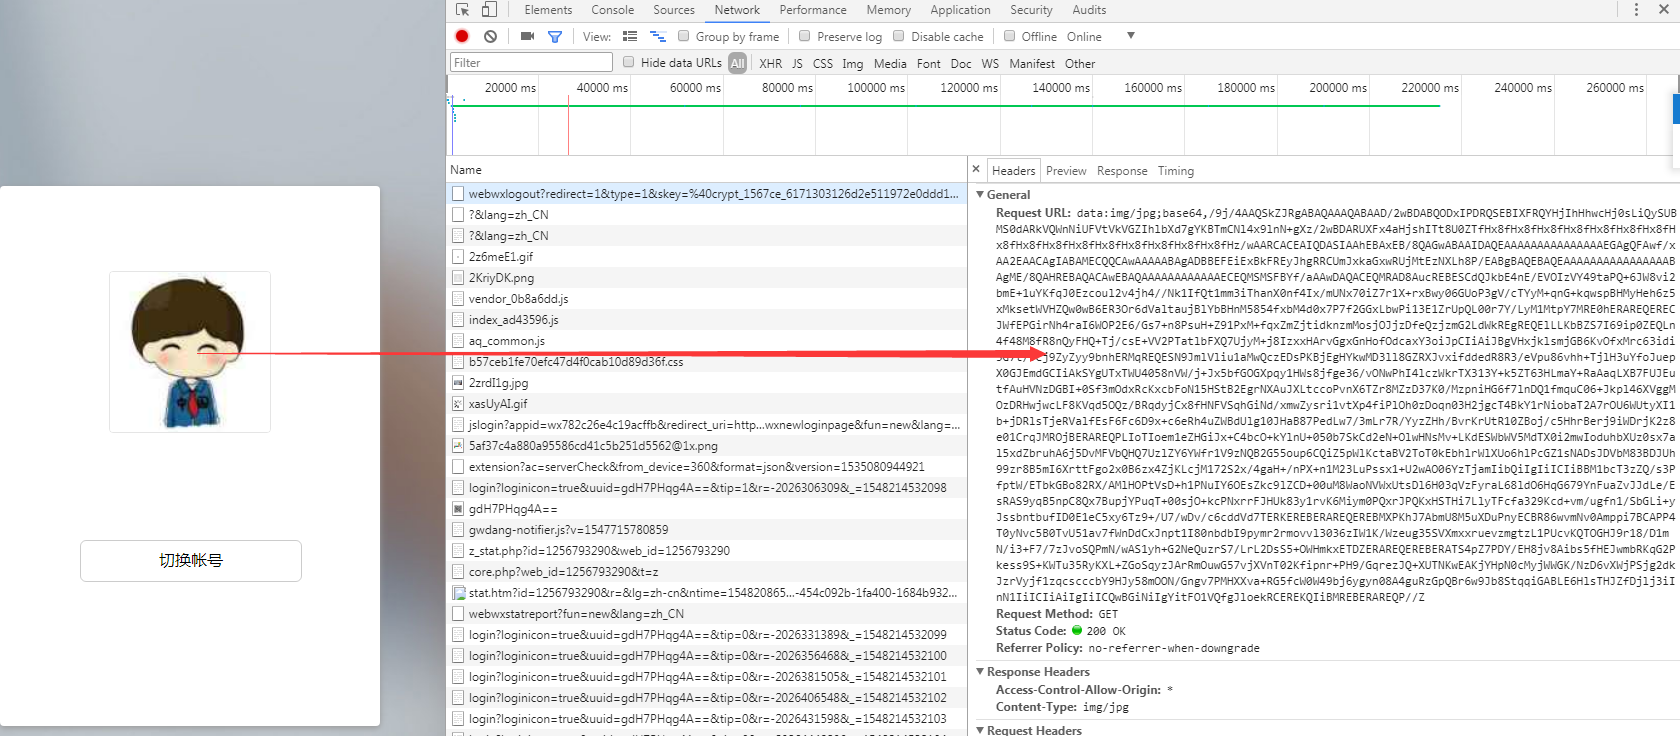
Task: Select the vendor_0b8a6dd.js request
Action: pos(706,299)
